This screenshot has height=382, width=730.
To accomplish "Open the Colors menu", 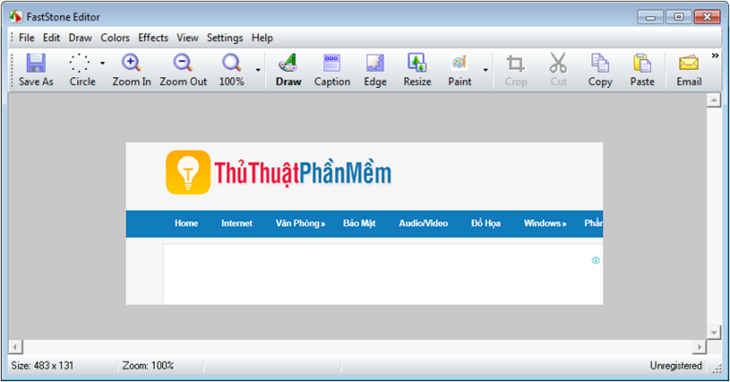I will tap(115, 38).
